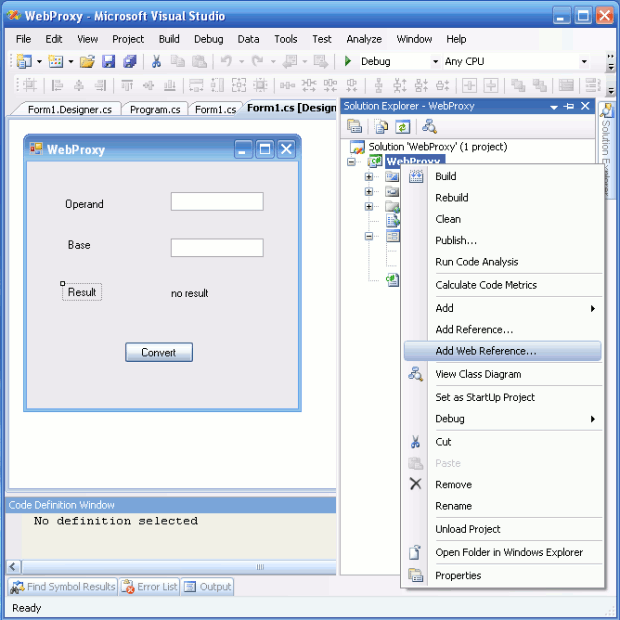Click View Class Diagram icon in Solution Explorer toolbar
620x620 pixels.
pos(429,126)
